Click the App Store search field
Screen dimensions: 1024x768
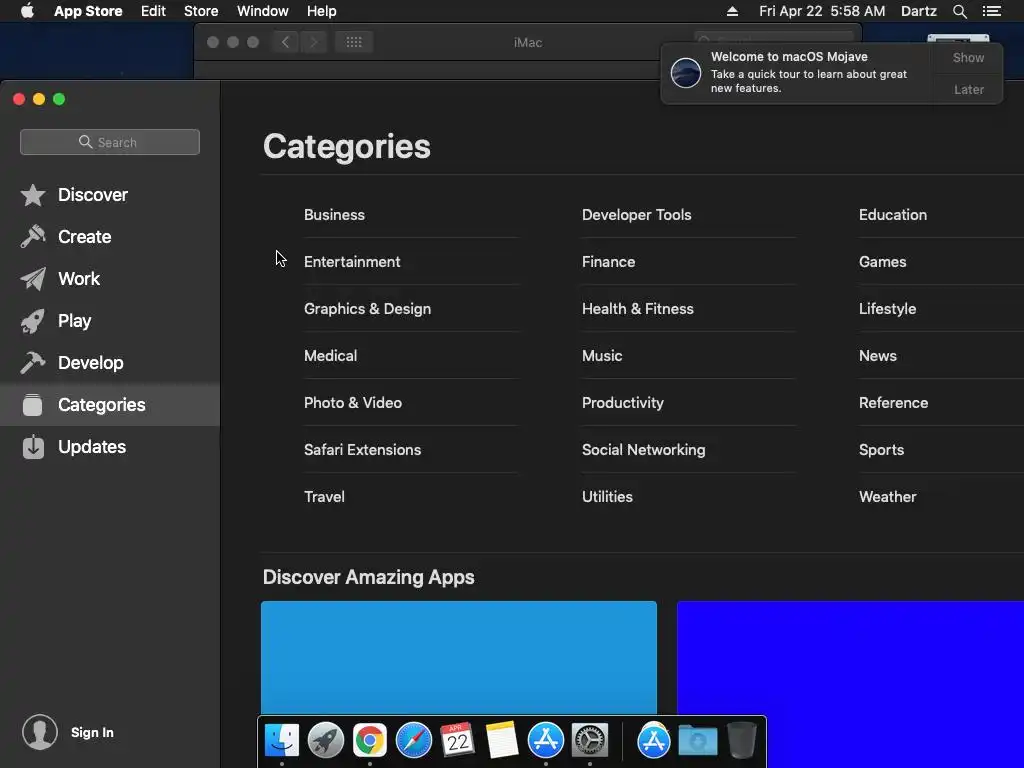(x=110, y=142)
